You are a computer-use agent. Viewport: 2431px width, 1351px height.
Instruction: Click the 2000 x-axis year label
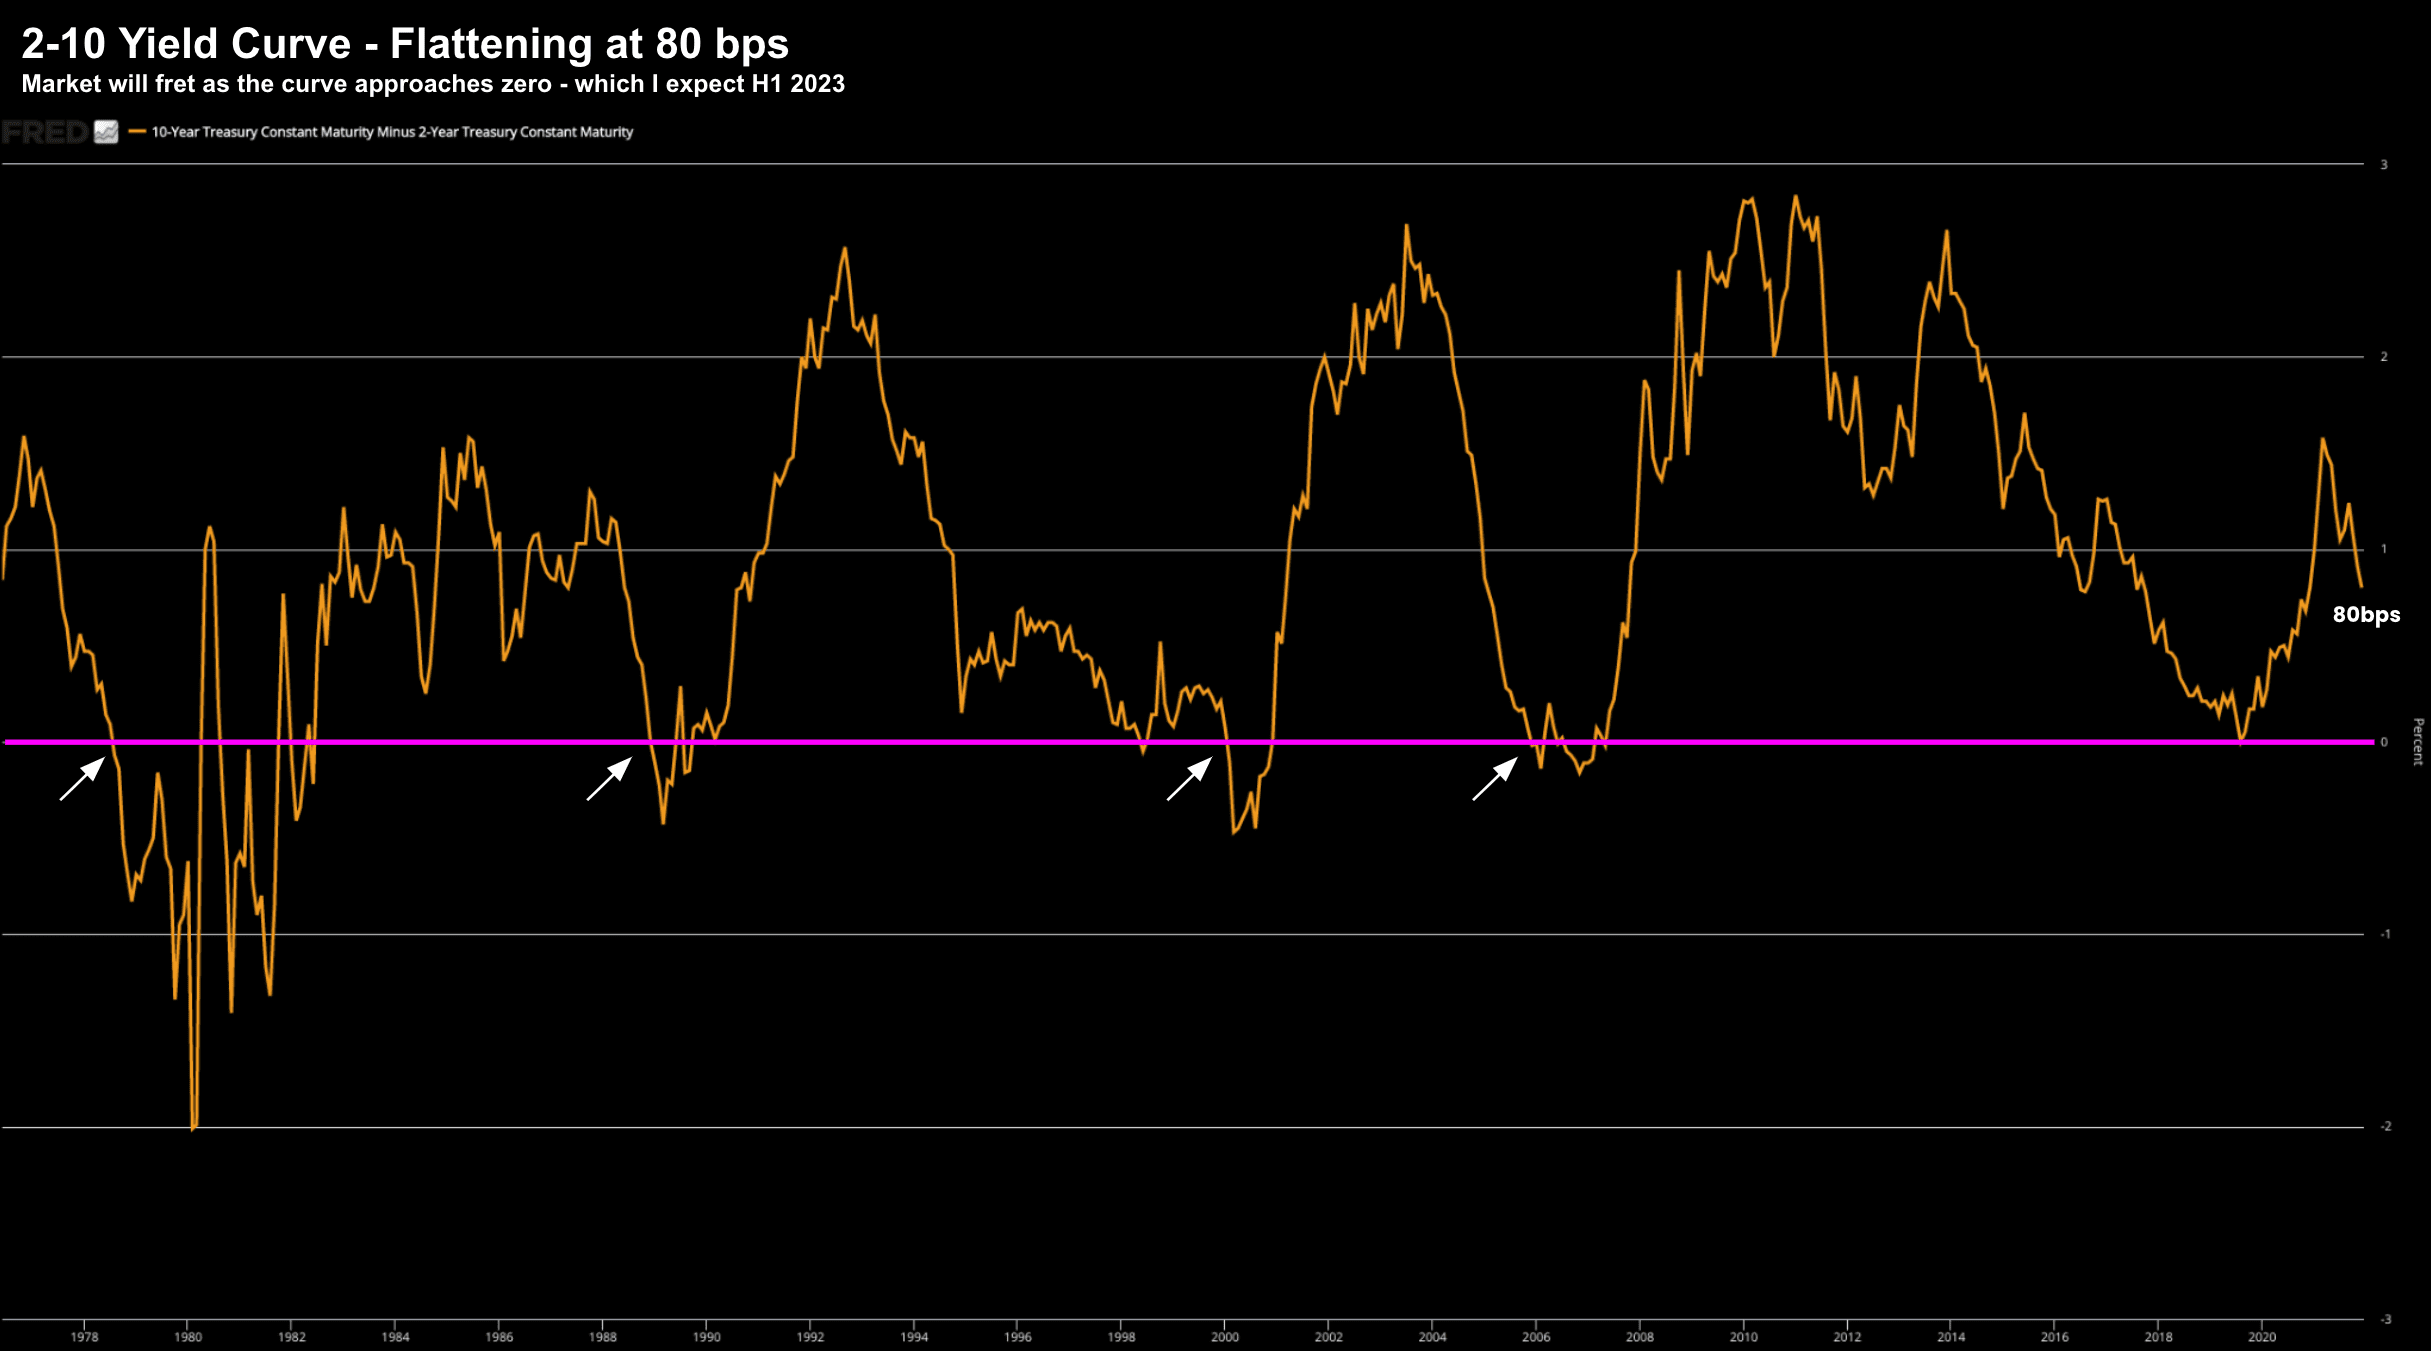[x=1225, y=1337]
